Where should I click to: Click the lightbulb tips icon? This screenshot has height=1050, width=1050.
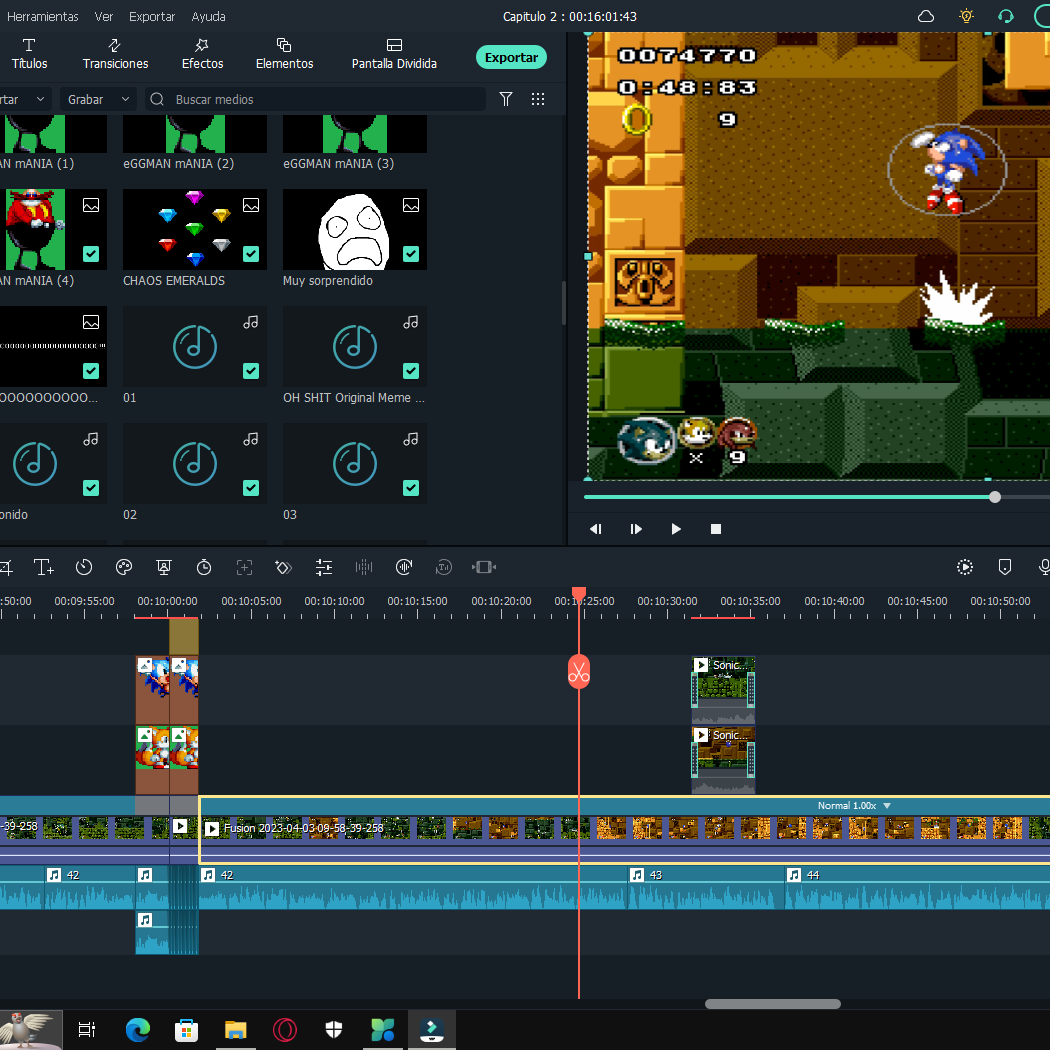click(x=966, y=16)
